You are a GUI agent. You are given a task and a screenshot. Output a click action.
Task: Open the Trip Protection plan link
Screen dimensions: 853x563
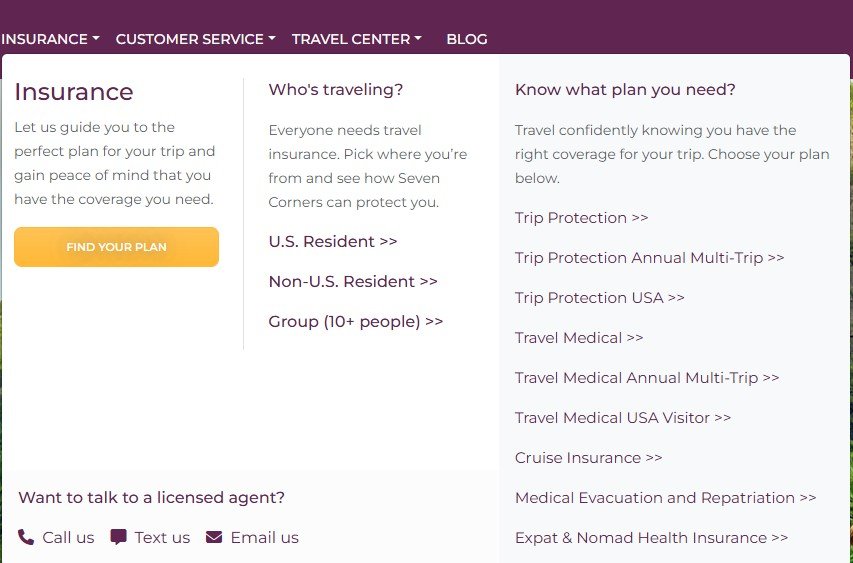[x=581, y=218]
